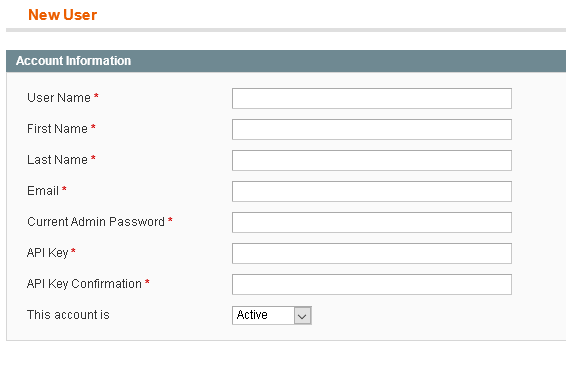Click the New User page heading
Screen dimensions: 566x368
point(62,15)
